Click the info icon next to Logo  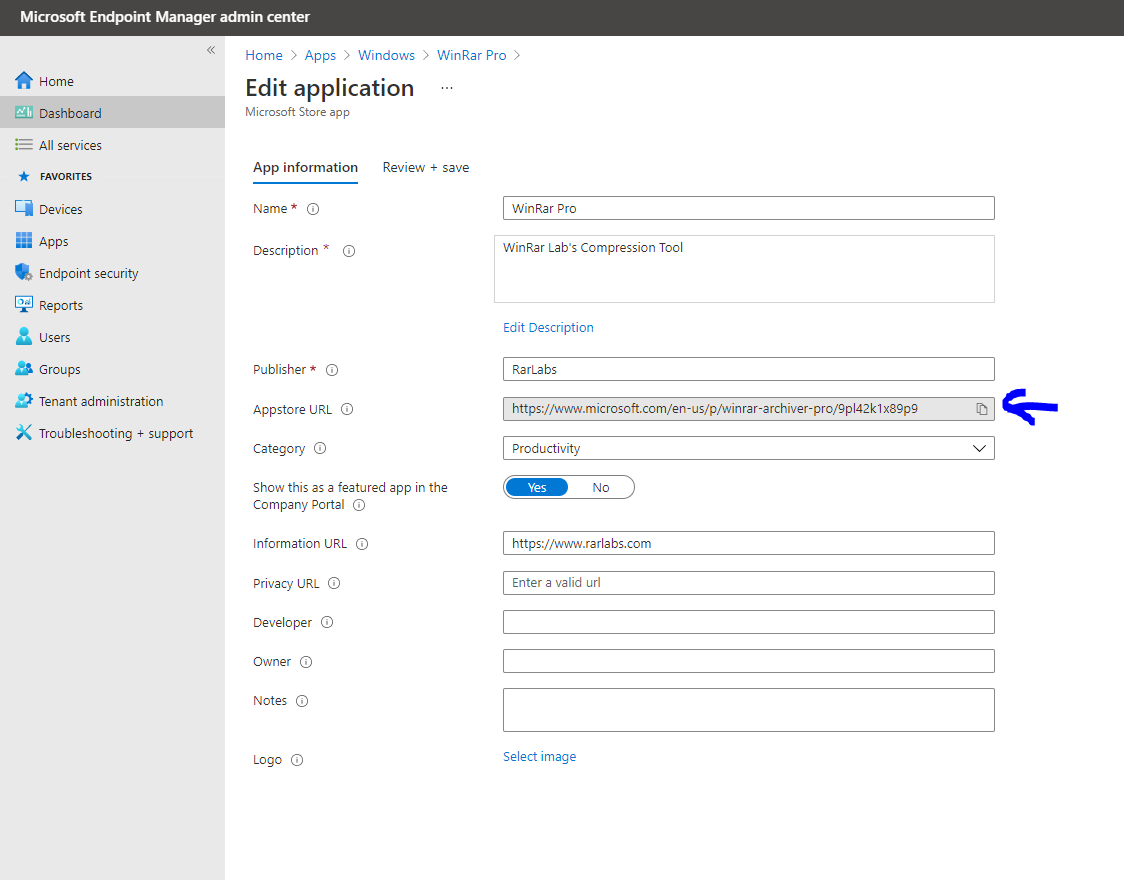tap(297, 760)
